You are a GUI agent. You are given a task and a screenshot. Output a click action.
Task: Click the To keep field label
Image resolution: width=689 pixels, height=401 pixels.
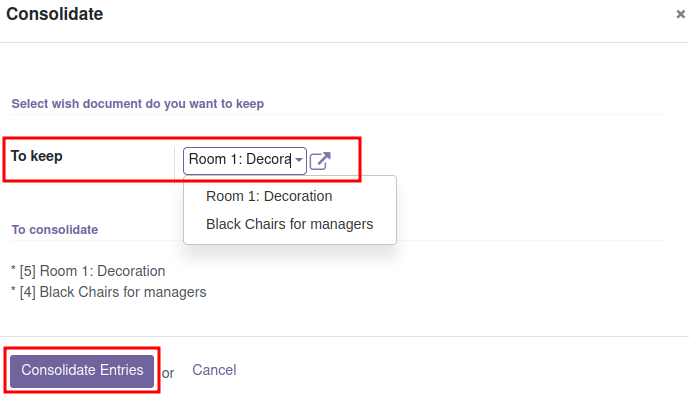click(36, 156)
